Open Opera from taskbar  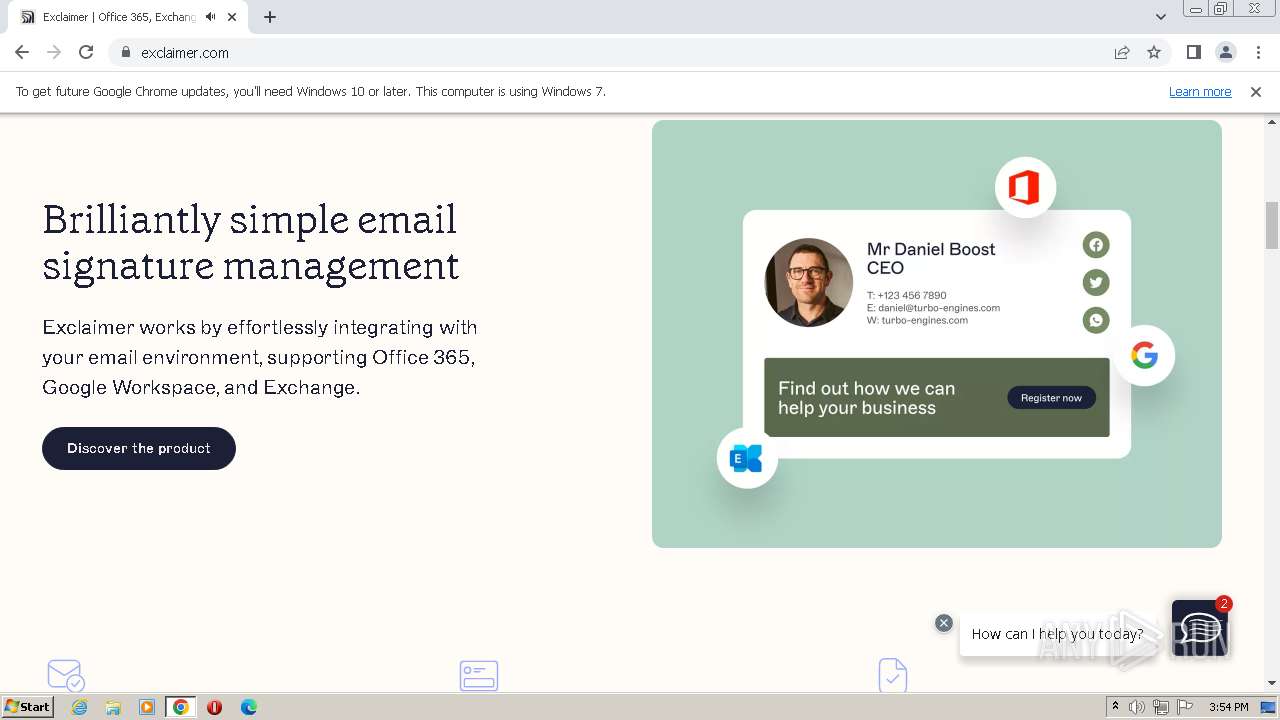(x=214, y=707)
